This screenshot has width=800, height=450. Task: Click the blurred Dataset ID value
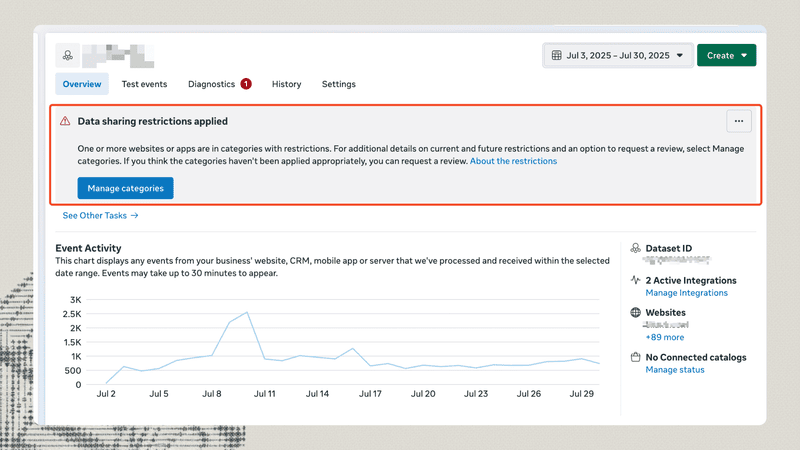click(x=677, y=260)
